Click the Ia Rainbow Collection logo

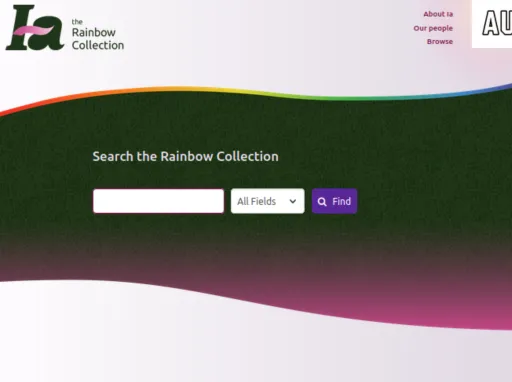tap(65, 28)
